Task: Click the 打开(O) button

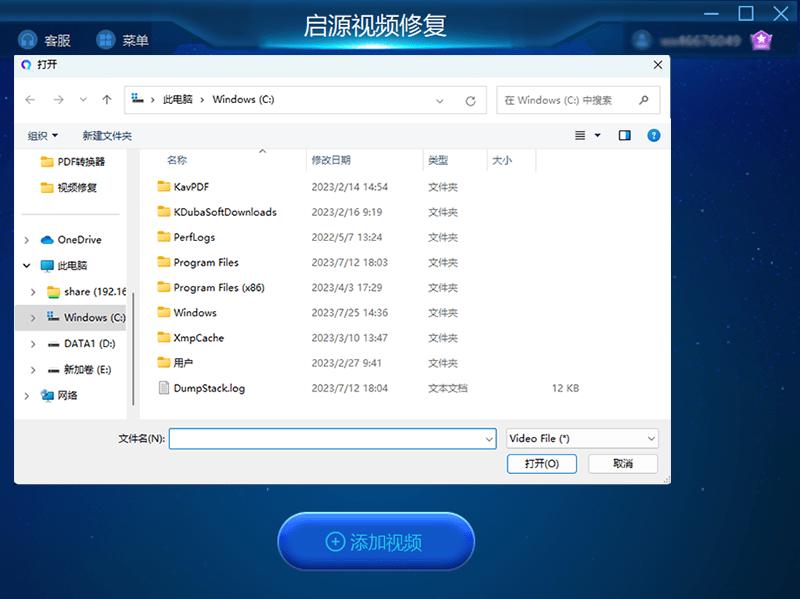Action: point(541,464)
